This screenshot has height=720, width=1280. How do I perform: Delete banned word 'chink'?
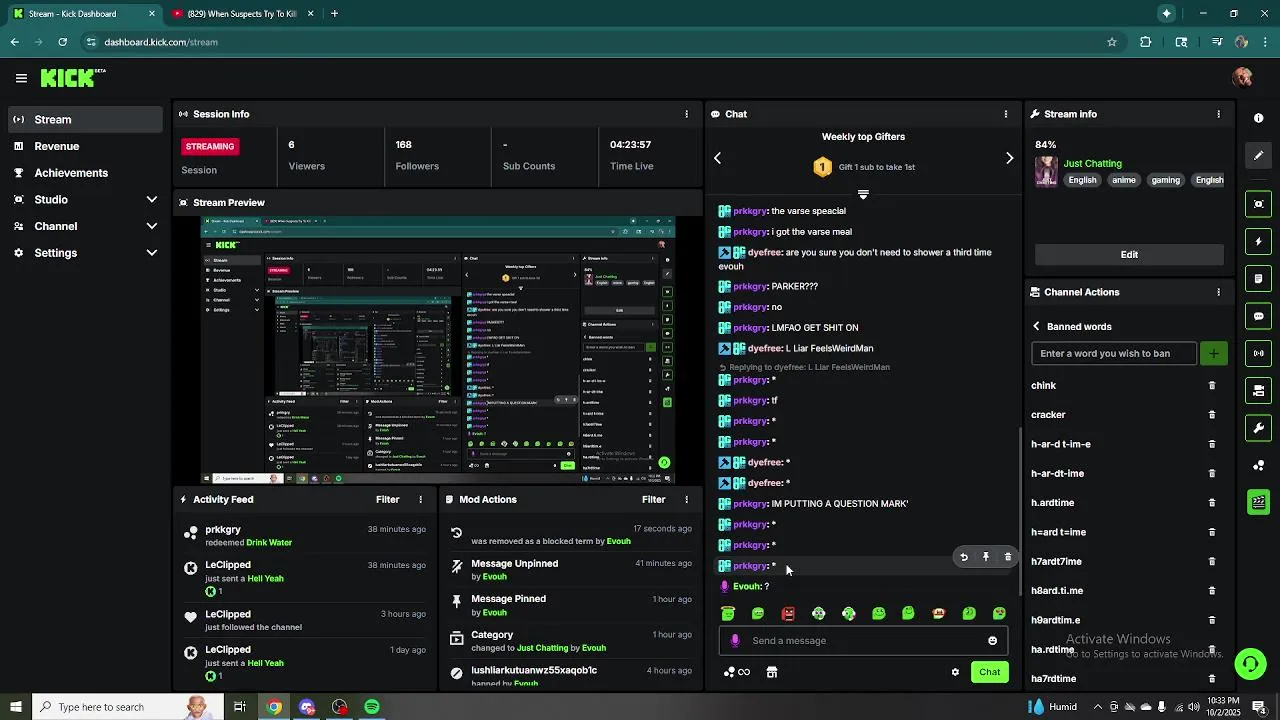click(x=1212, y=385)
